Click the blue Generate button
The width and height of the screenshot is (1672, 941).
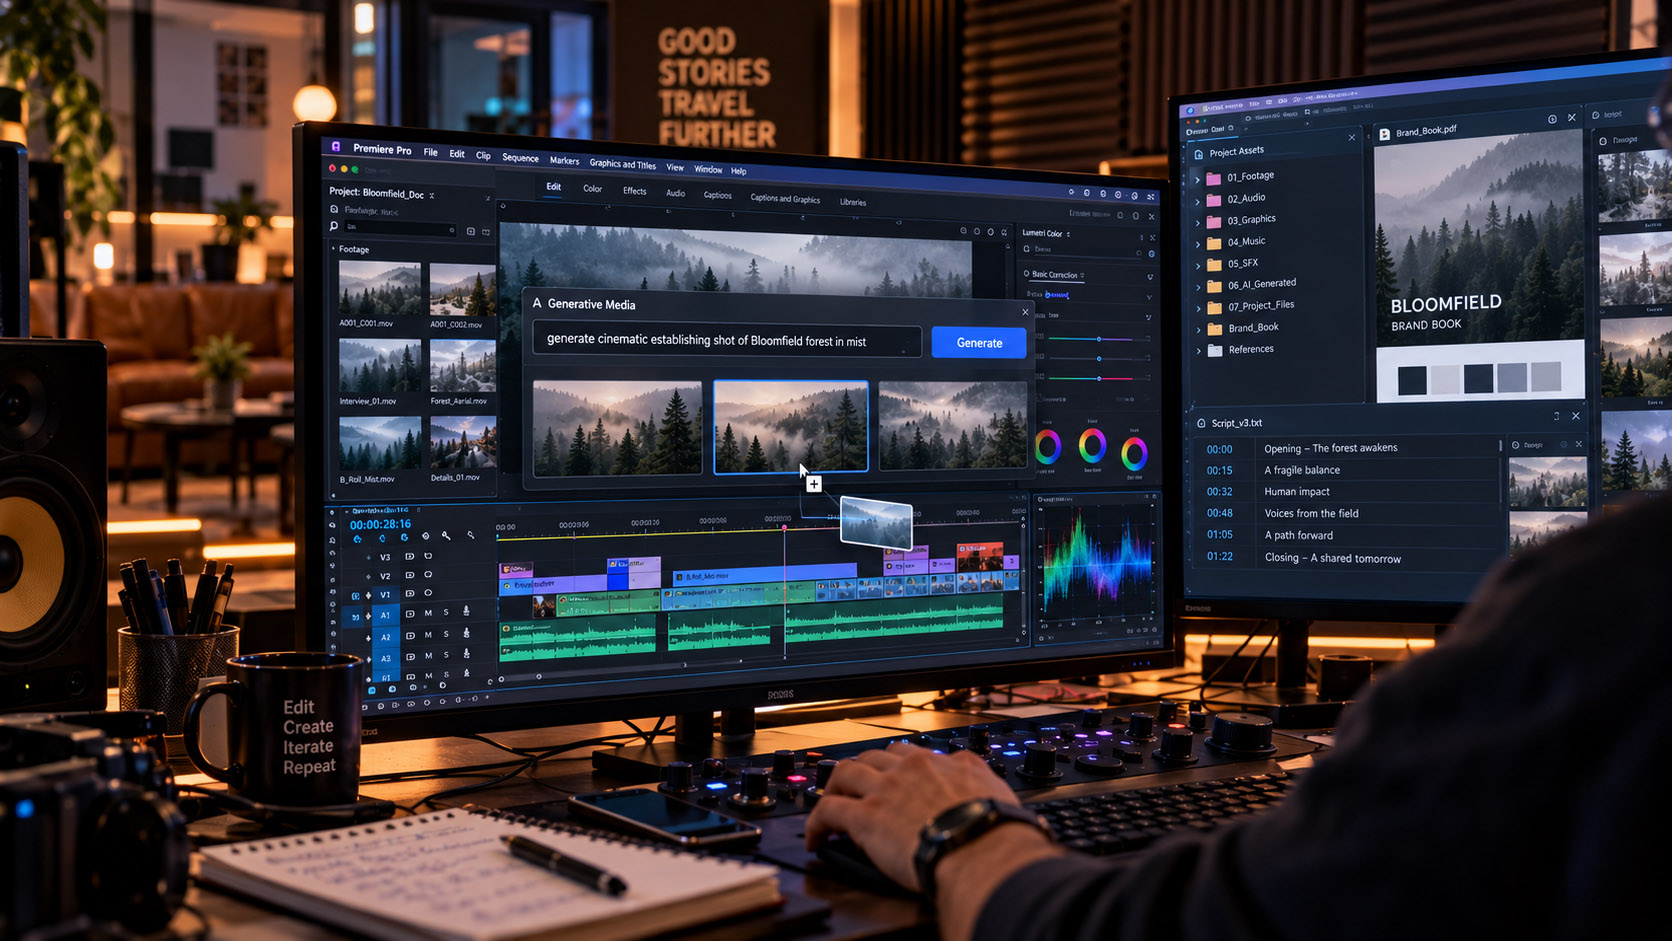coord(979,342)
